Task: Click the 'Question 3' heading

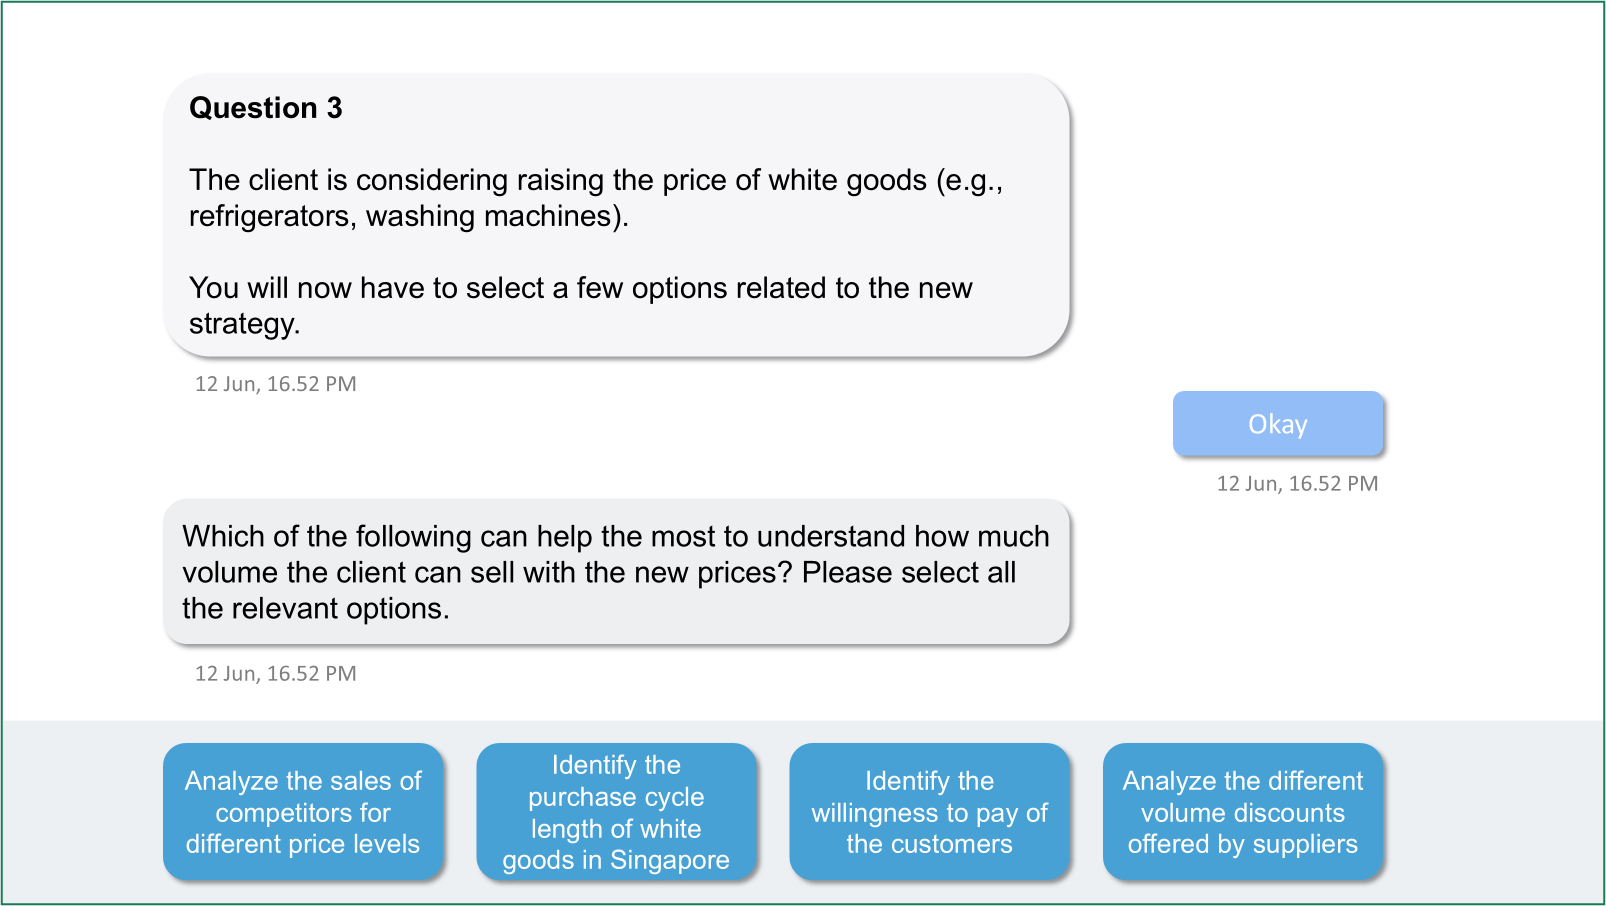Action: [266, 108]
